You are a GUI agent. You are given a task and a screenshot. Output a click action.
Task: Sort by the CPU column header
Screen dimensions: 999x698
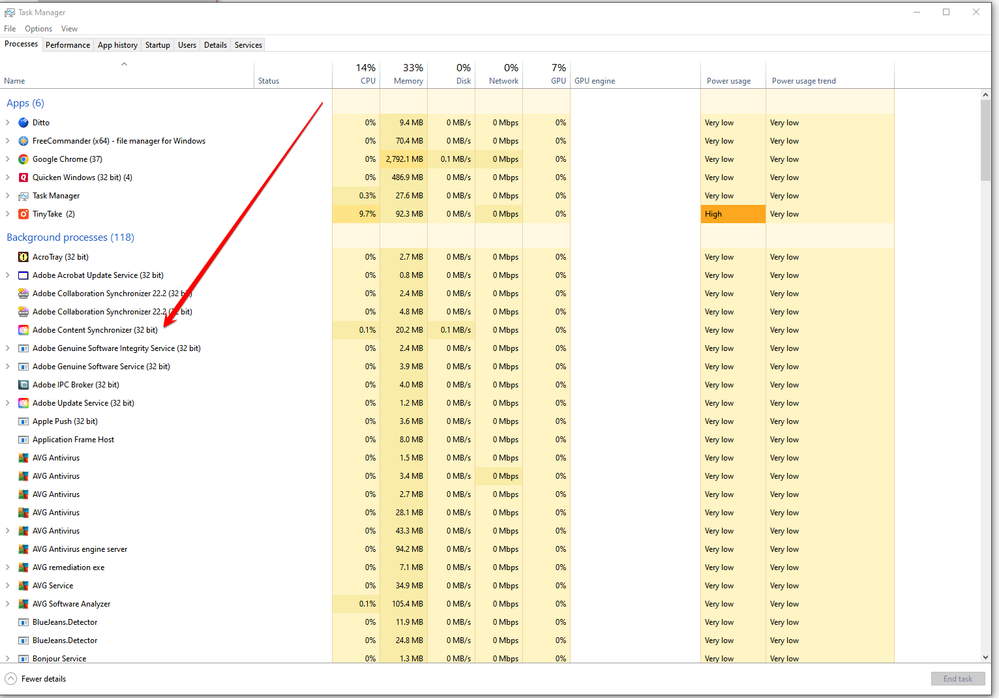point(356,74)
